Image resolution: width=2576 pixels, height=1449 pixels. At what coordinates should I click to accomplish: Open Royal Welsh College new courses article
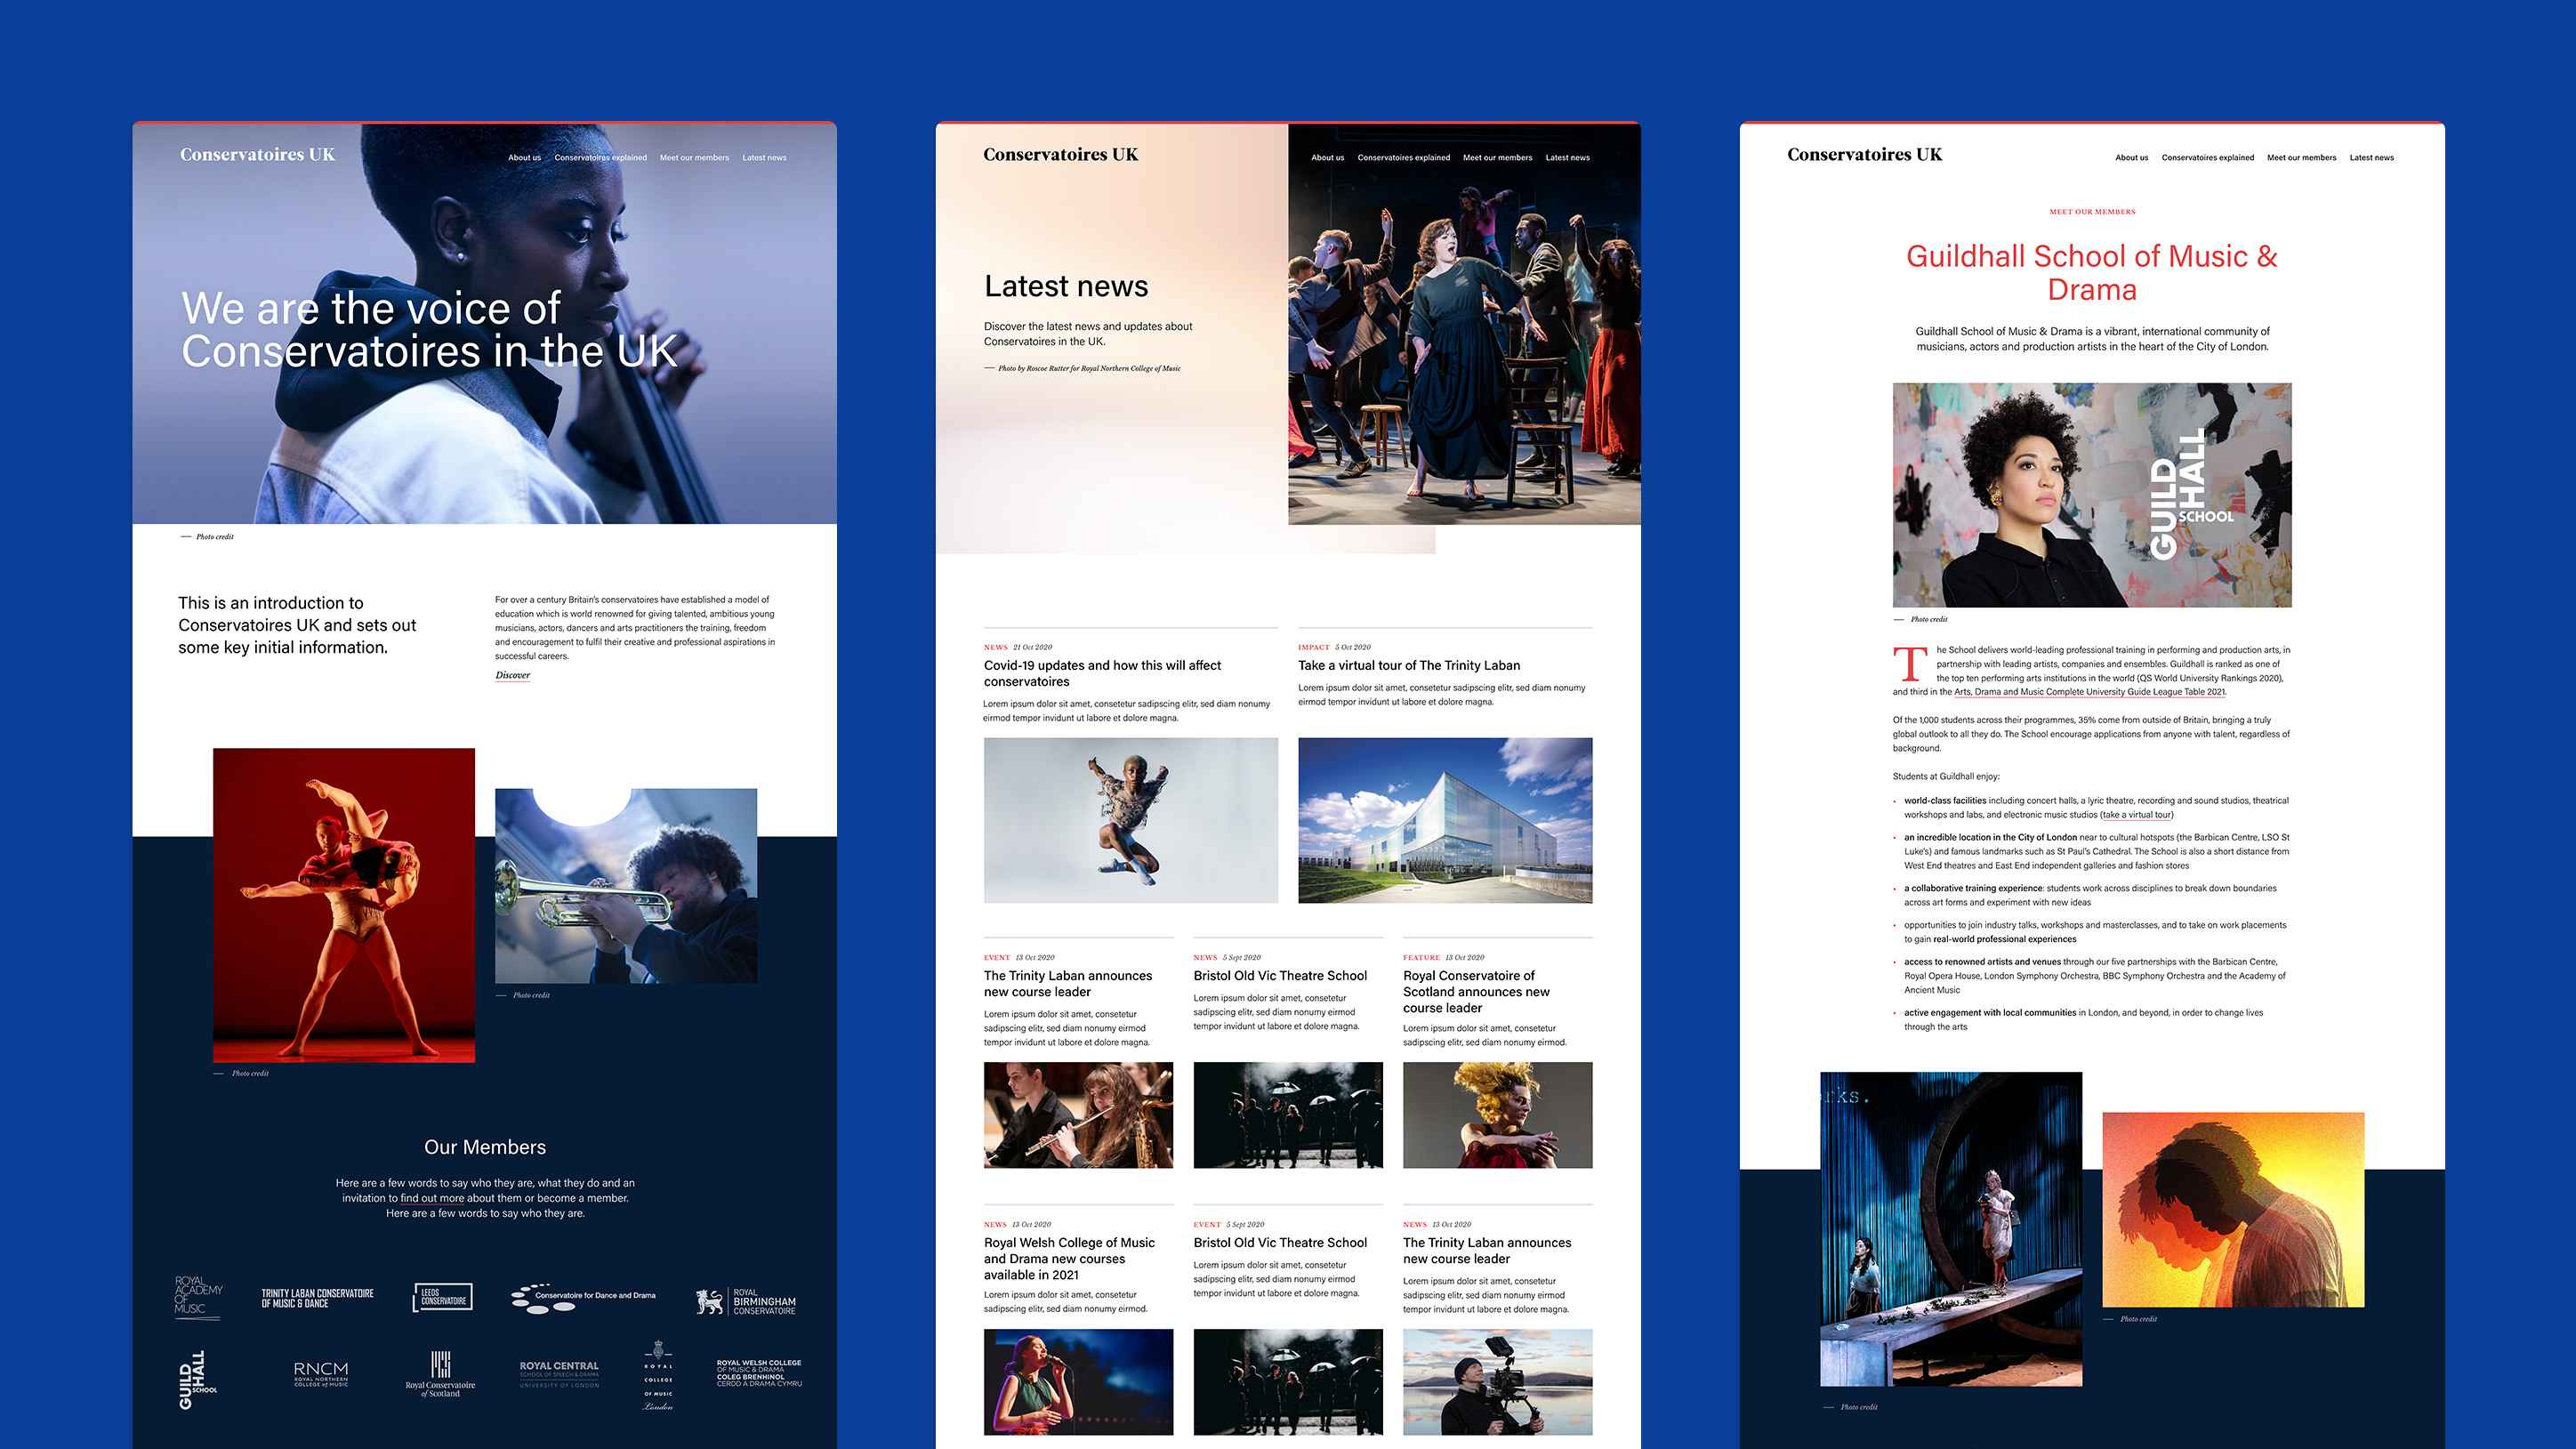pyautogui.click(x=1069, y=1258)
